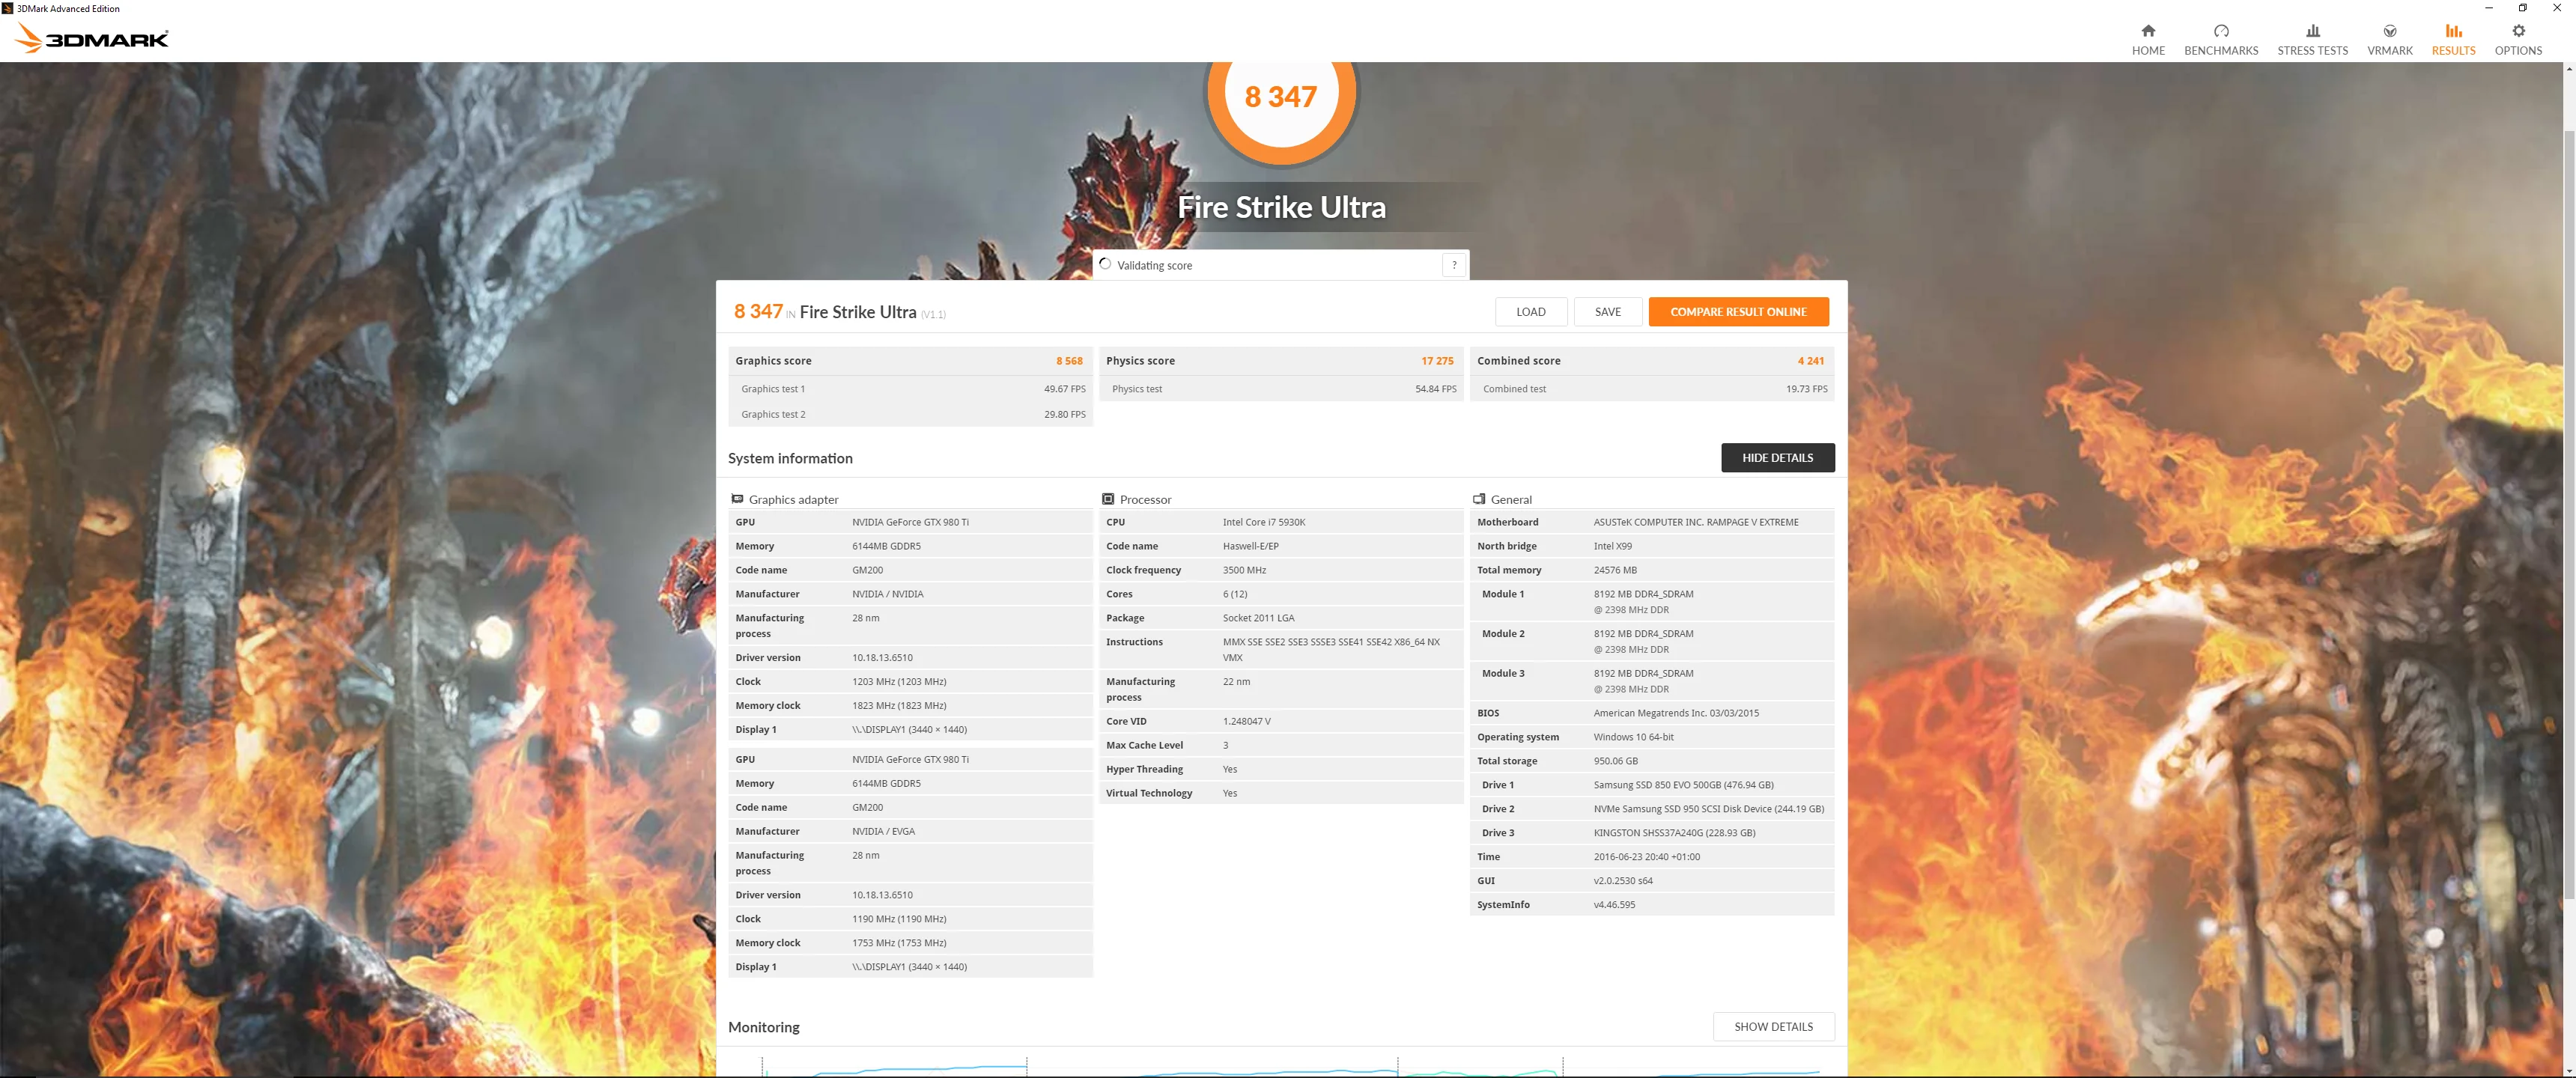The height and width of the screenshot is (1078, 2576).
Task: Open the validation help question mark
Action: pyautogui.click(x=1454, y=265)
